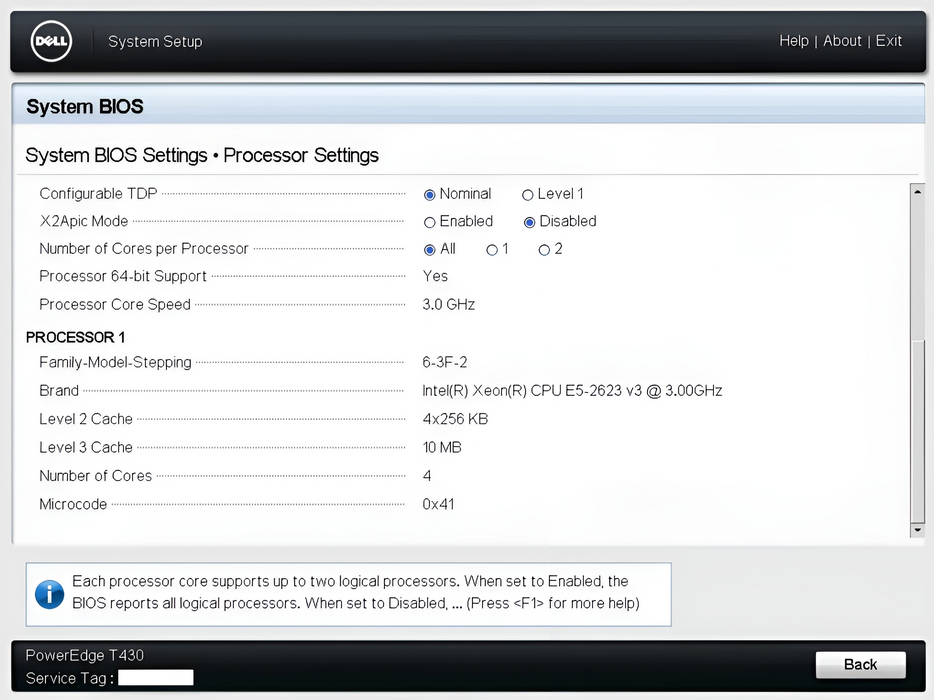This screenshot has width=934, height=700.
Task: Click the 3.0 GHz core speed value
Action: tap(449, 304)
